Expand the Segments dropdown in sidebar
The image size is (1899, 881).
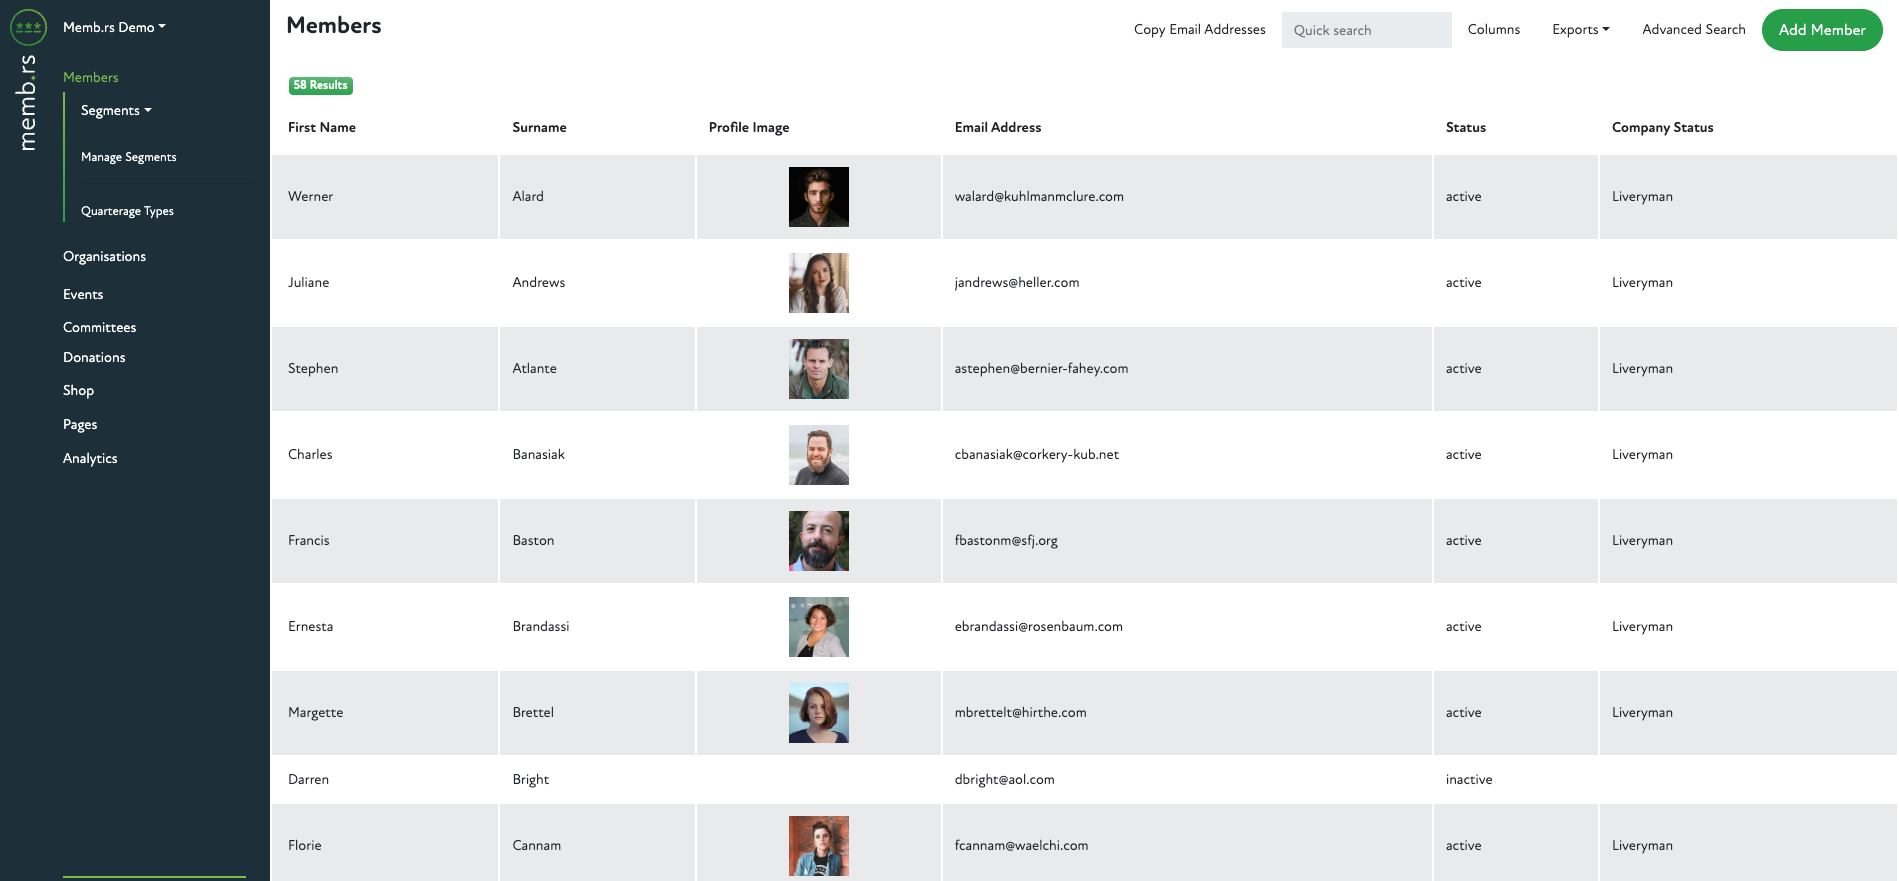point(116,110)
